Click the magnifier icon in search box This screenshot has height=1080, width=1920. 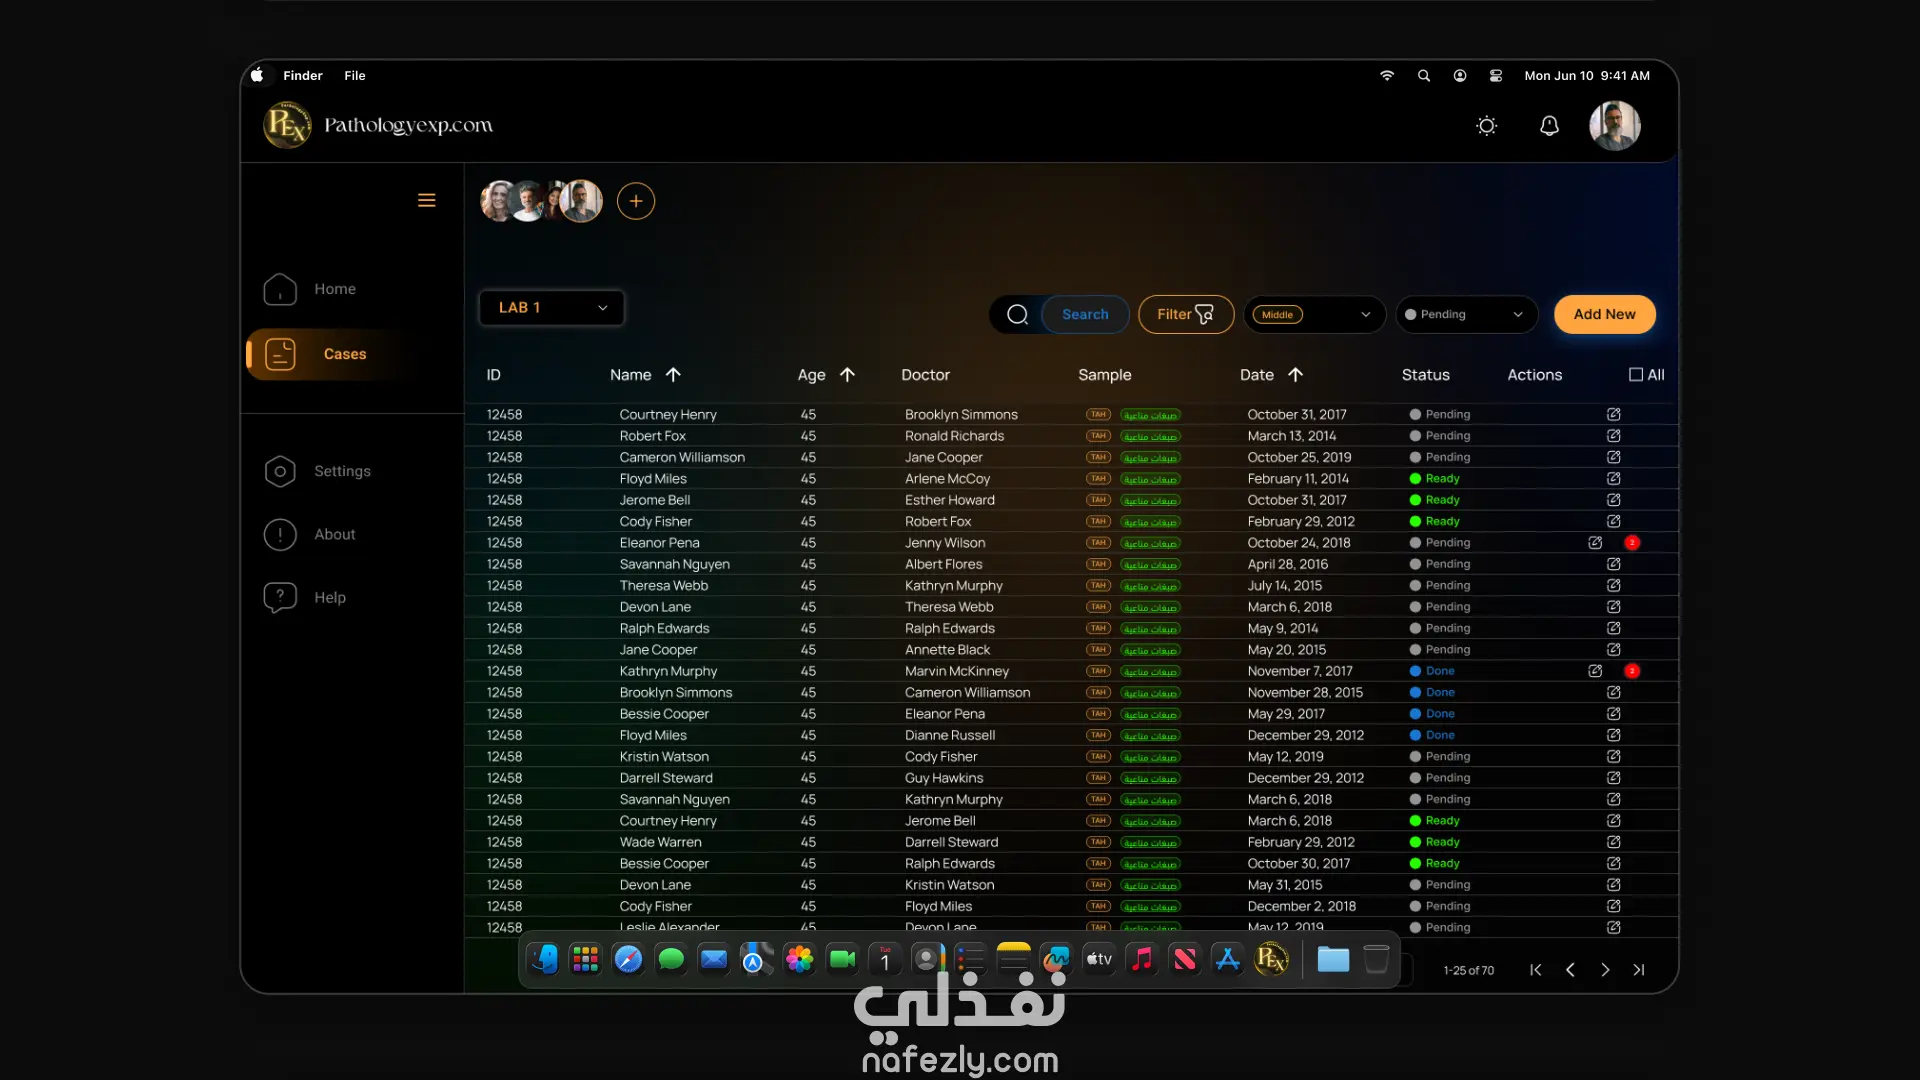[1017, 315]
